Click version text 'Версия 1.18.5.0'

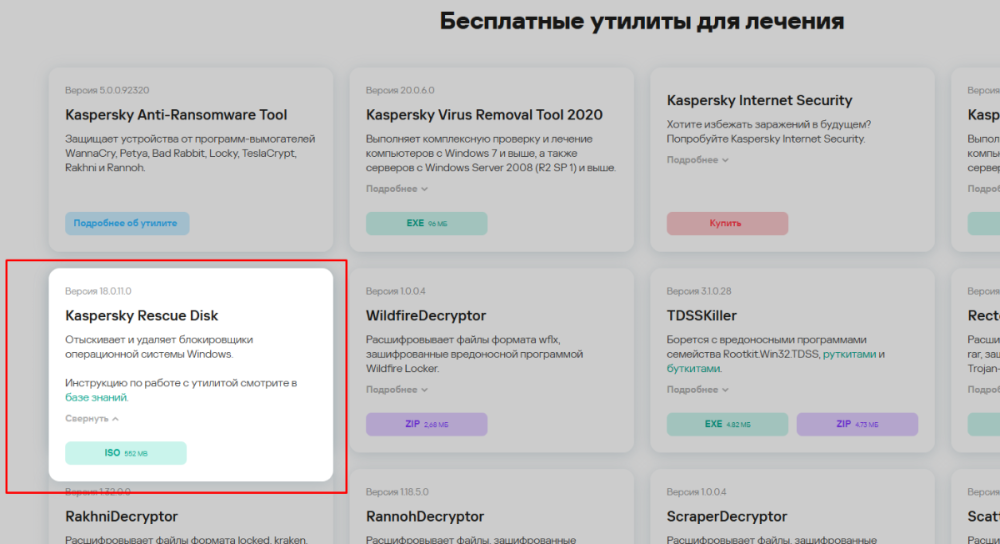397,492
